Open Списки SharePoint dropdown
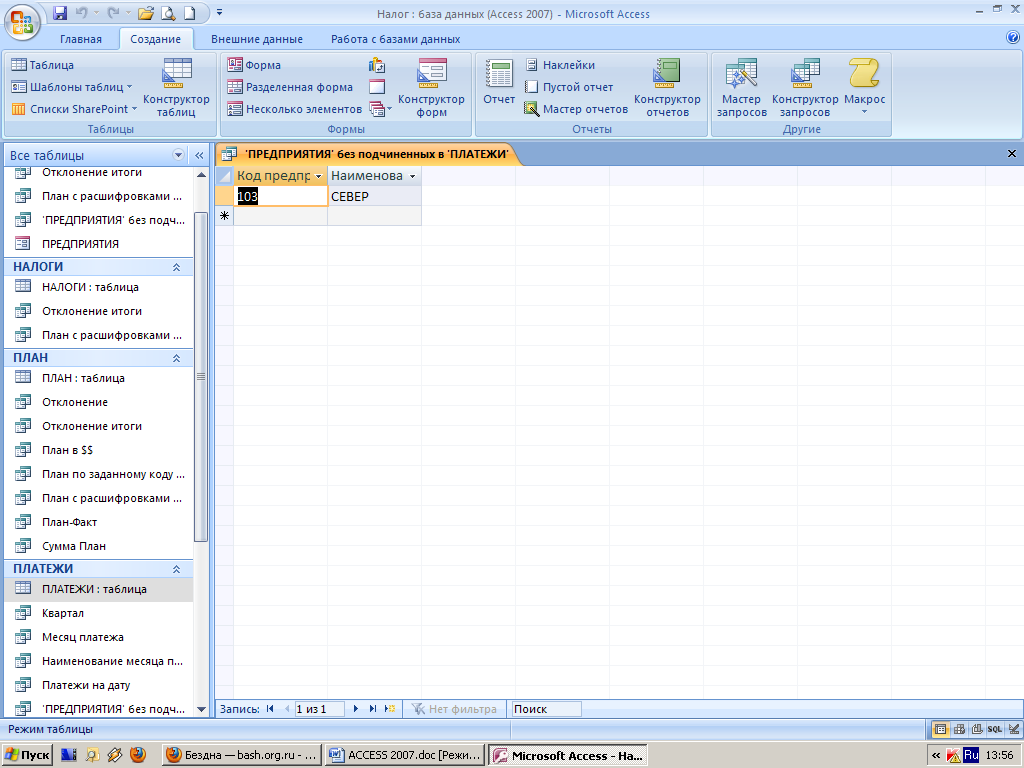The height and width of the screenshot is (768, 1024). point(74,109)
